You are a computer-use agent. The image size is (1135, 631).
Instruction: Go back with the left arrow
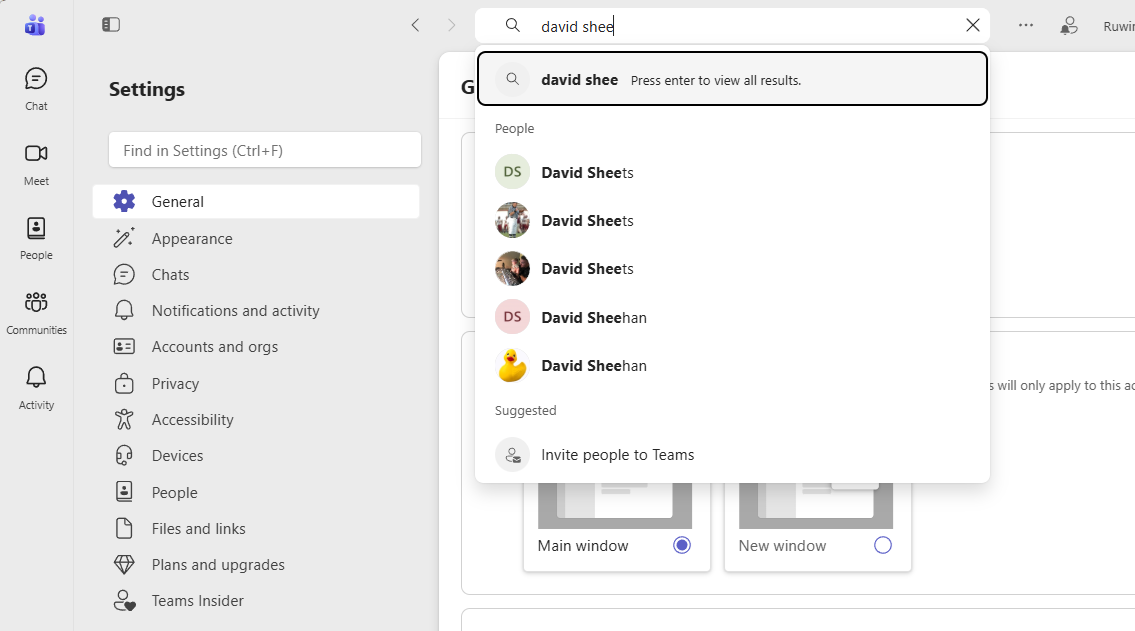tap(415, 25)
